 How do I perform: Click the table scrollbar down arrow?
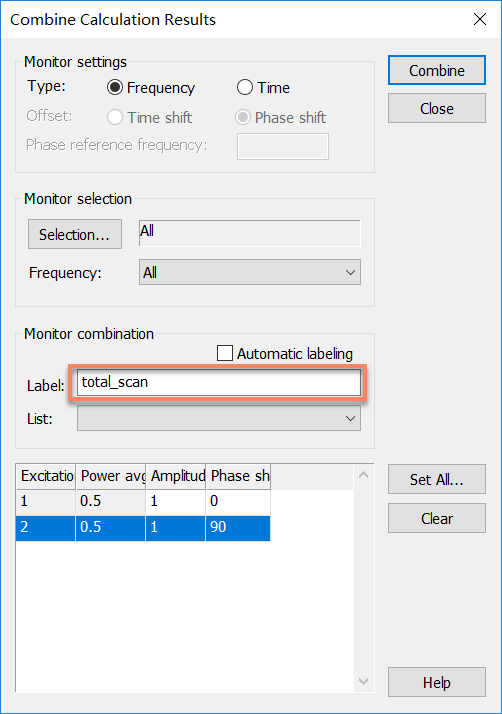pos(364,681)
